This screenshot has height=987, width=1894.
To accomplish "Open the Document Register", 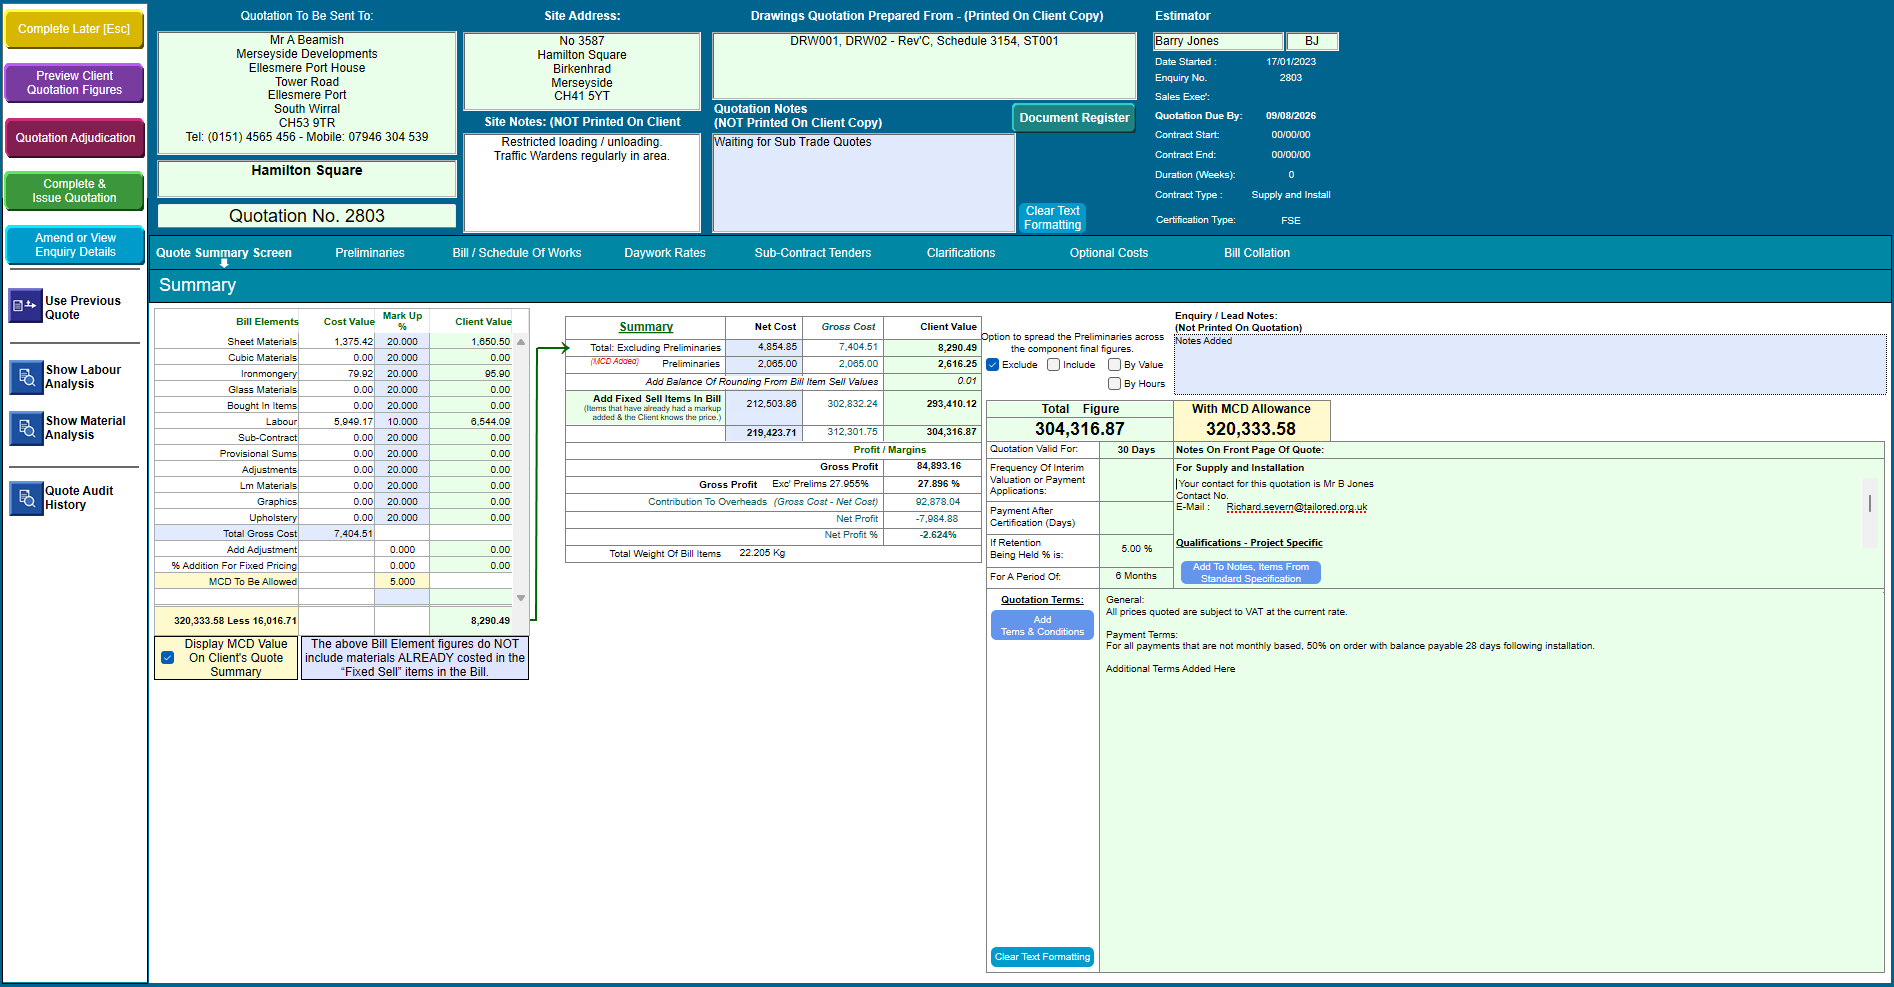I will point(1074,118).
